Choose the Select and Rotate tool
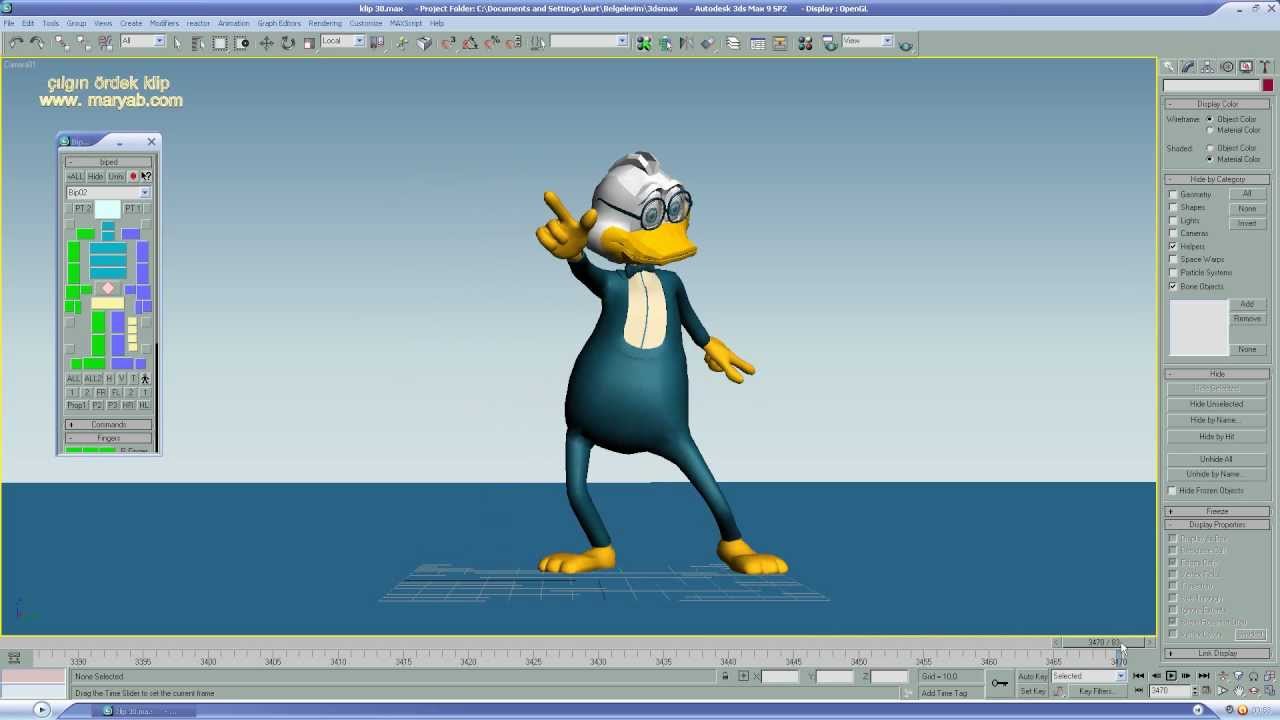This screenshot has height=720, width=1280. point(288,43)
